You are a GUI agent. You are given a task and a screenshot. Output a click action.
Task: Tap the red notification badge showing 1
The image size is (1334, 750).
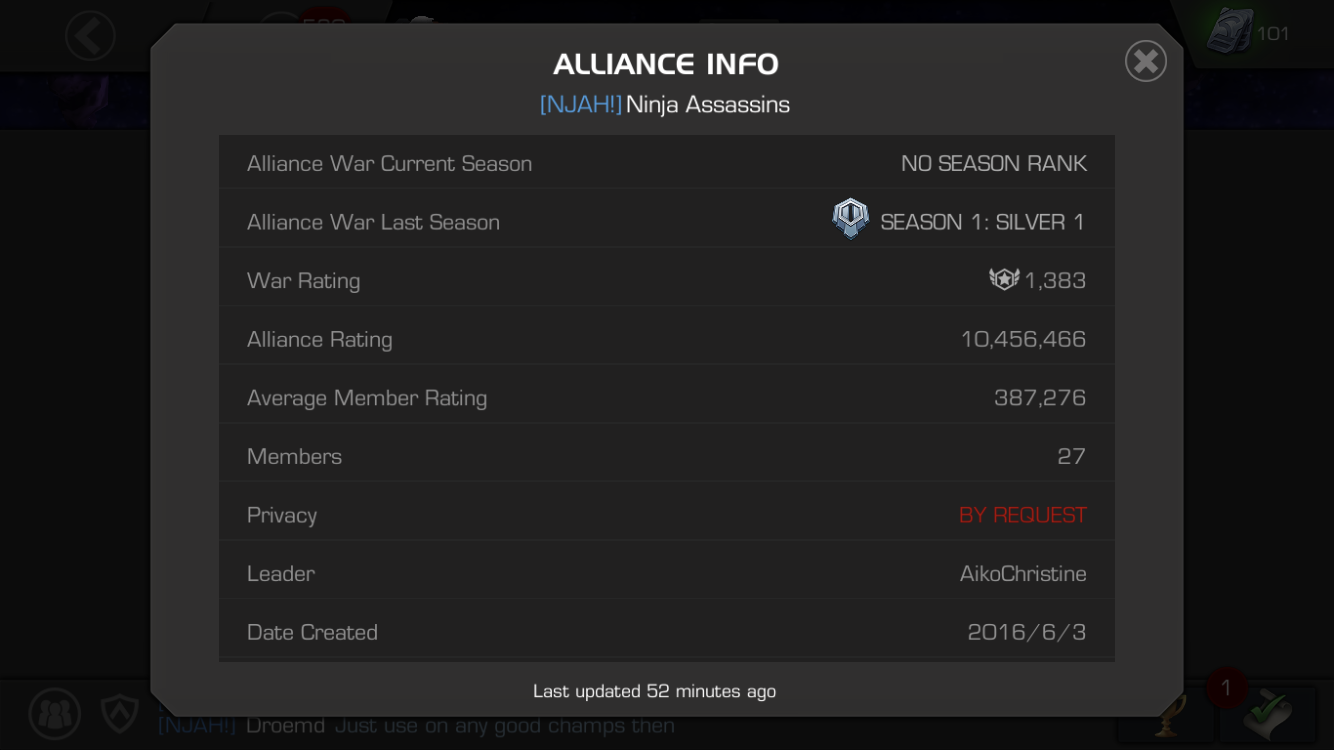click(x=1226, y=689)
